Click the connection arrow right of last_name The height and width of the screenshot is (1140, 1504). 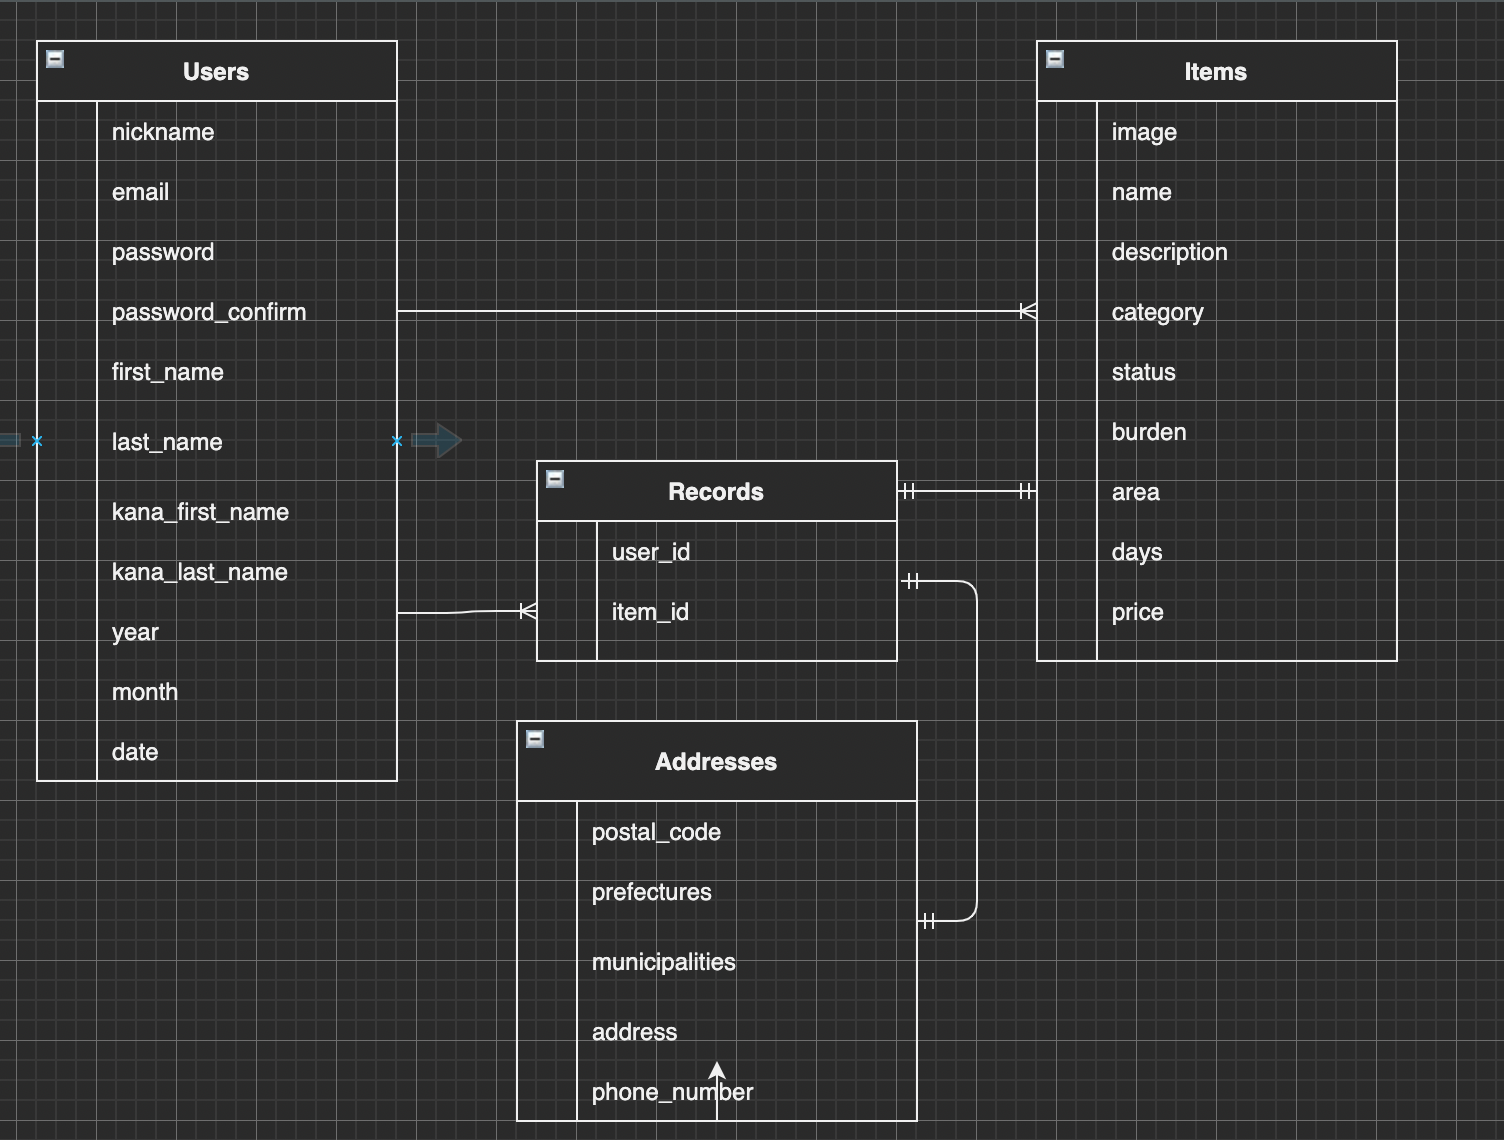[437, 440]
